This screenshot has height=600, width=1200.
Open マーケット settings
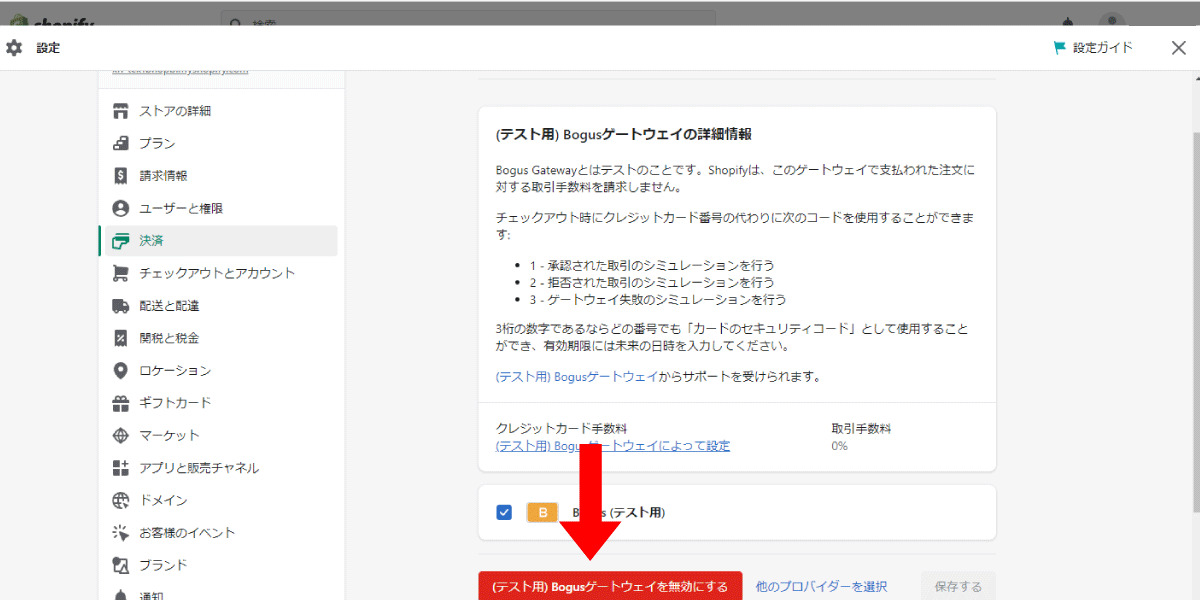click(x=169, y=435)
